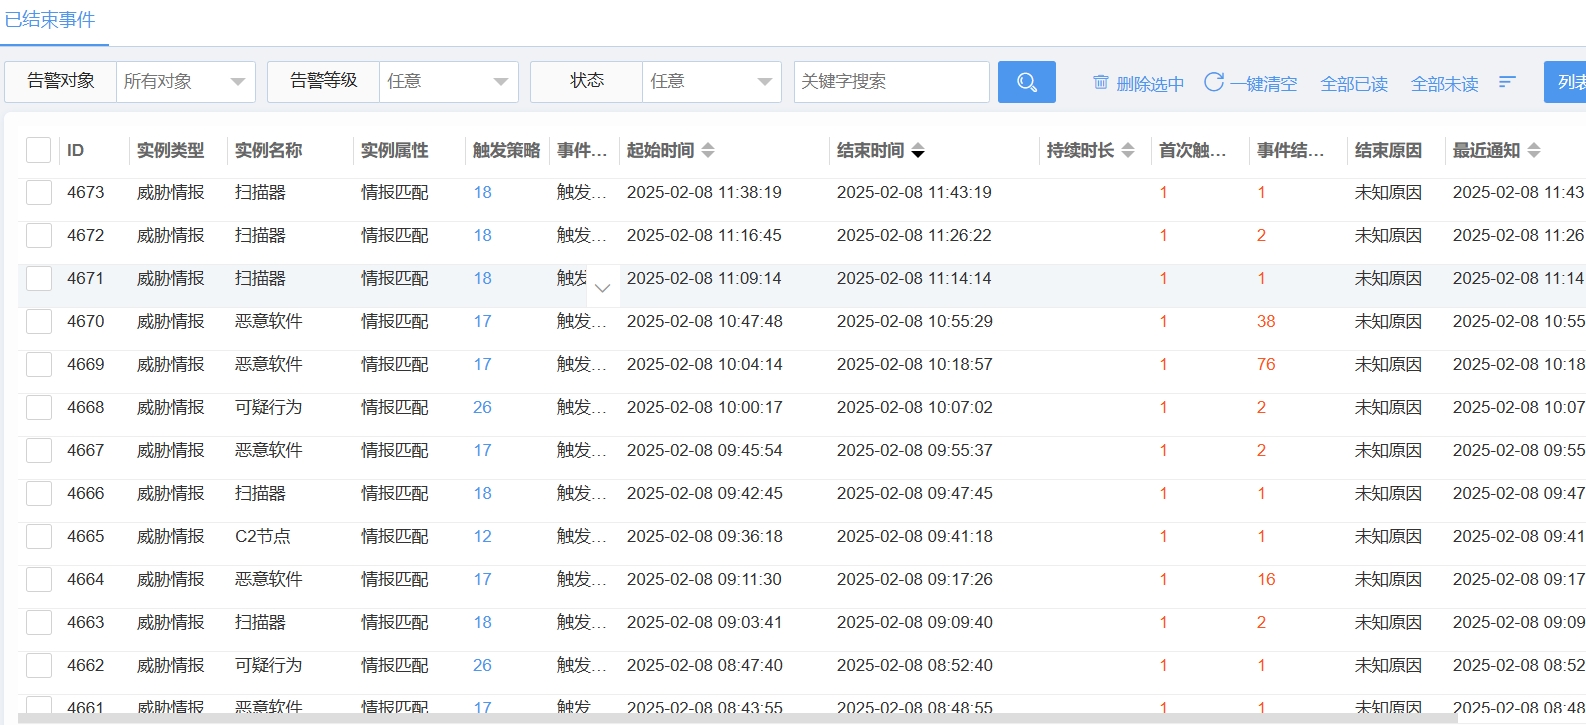Sort by 持续时长 column arrows
This screenshot has width=1586, height=725.
tap(1128, 150)
